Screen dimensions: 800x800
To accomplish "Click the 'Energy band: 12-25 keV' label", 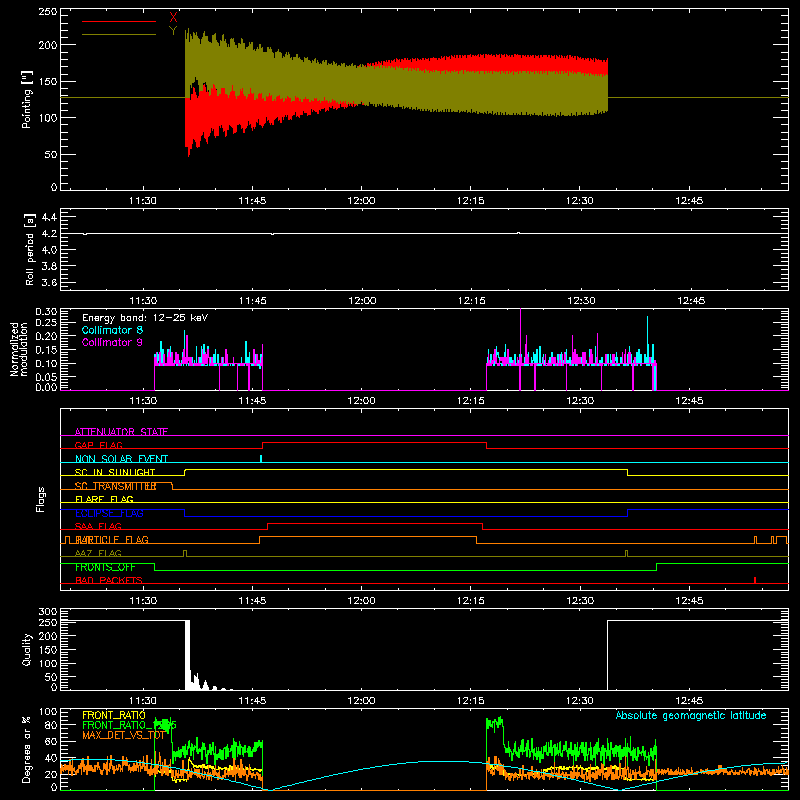I will [145, 318].
